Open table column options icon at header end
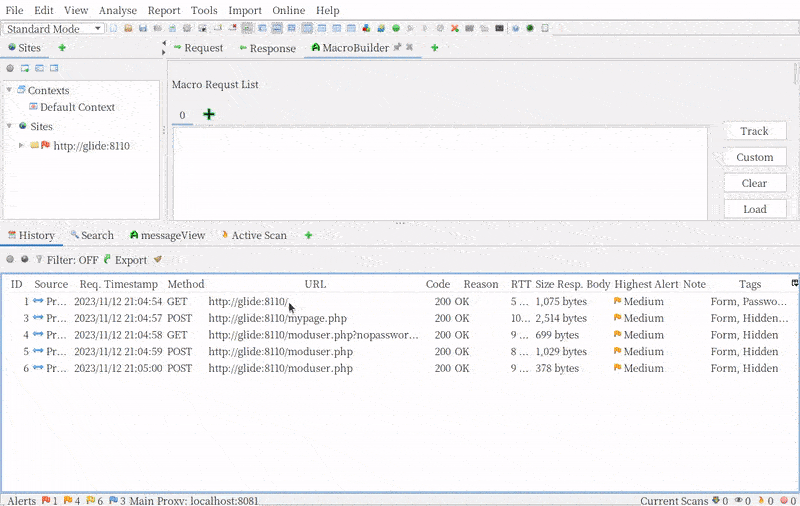 pyautogui.click(x=794, y=284)
